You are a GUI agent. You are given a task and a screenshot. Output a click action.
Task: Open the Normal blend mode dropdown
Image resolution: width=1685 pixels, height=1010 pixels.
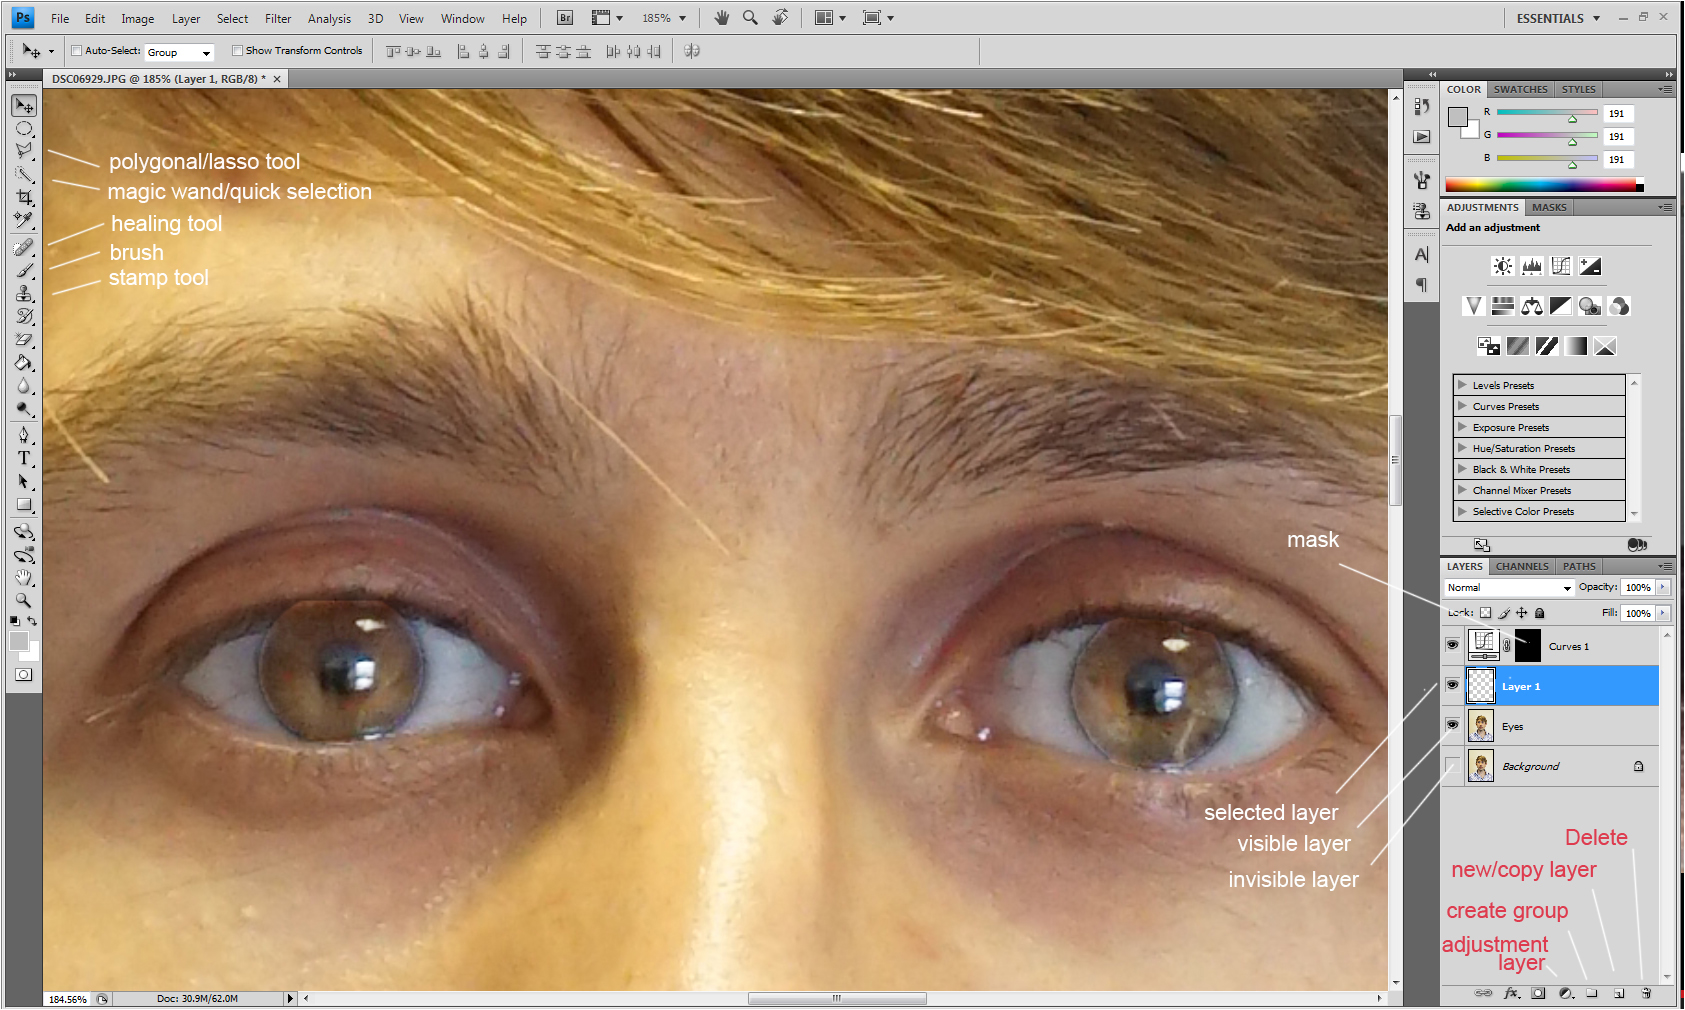[x=1509, y=588]
